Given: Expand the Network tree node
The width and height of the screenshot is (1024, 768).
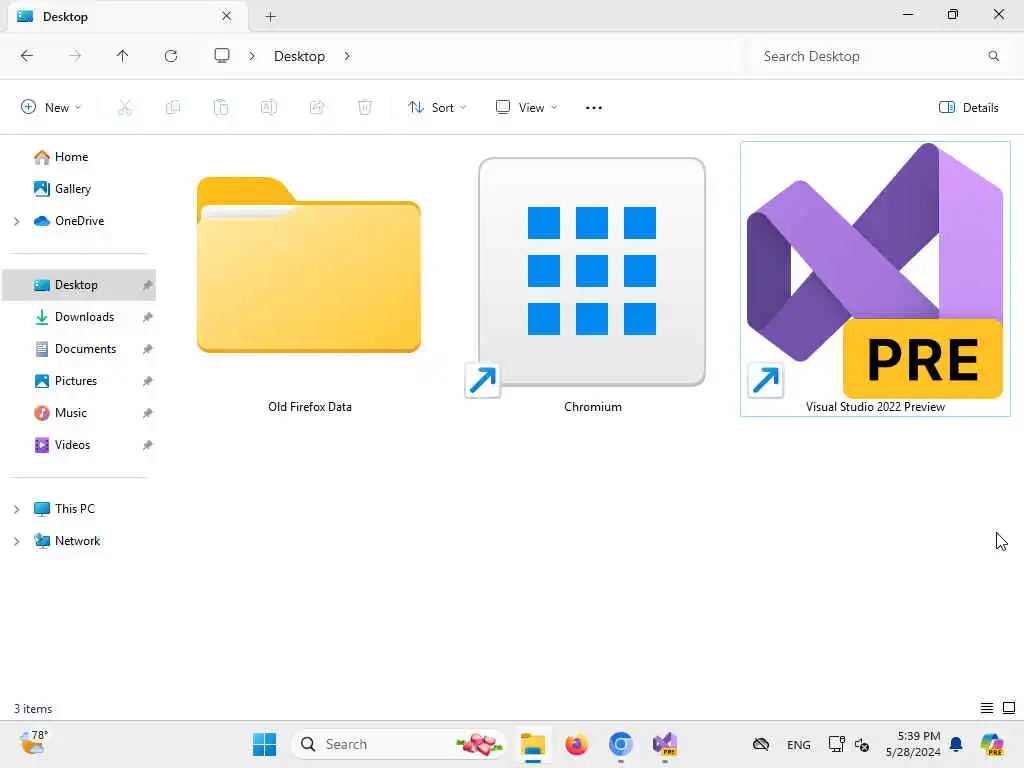Looking at the screenshot, I should click(16, 541).
